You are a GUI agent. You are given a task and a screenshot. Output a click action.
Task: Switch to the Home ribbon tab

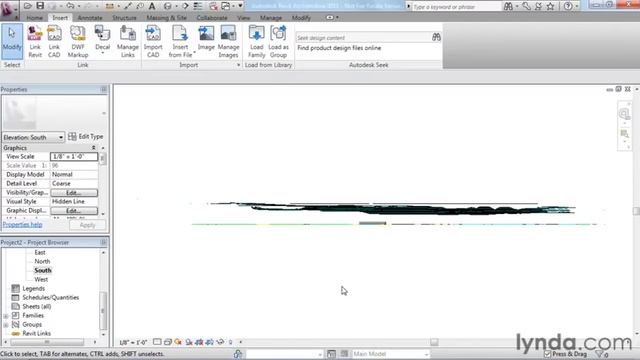click(x=34, y=18)
